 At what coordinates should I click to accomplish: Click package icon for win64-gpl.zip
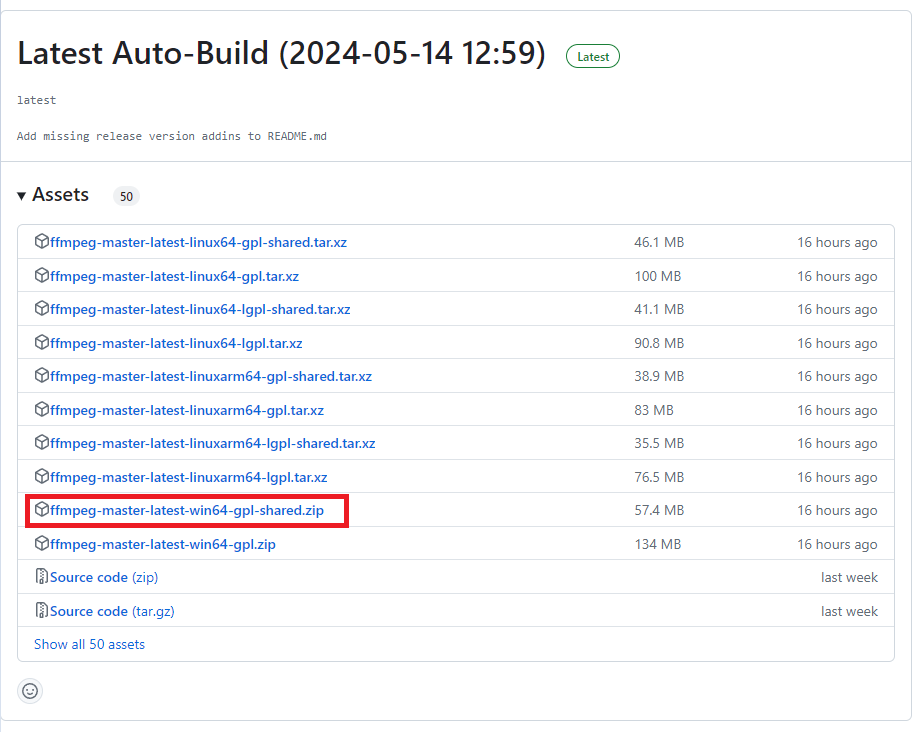[x=41, y=543]
